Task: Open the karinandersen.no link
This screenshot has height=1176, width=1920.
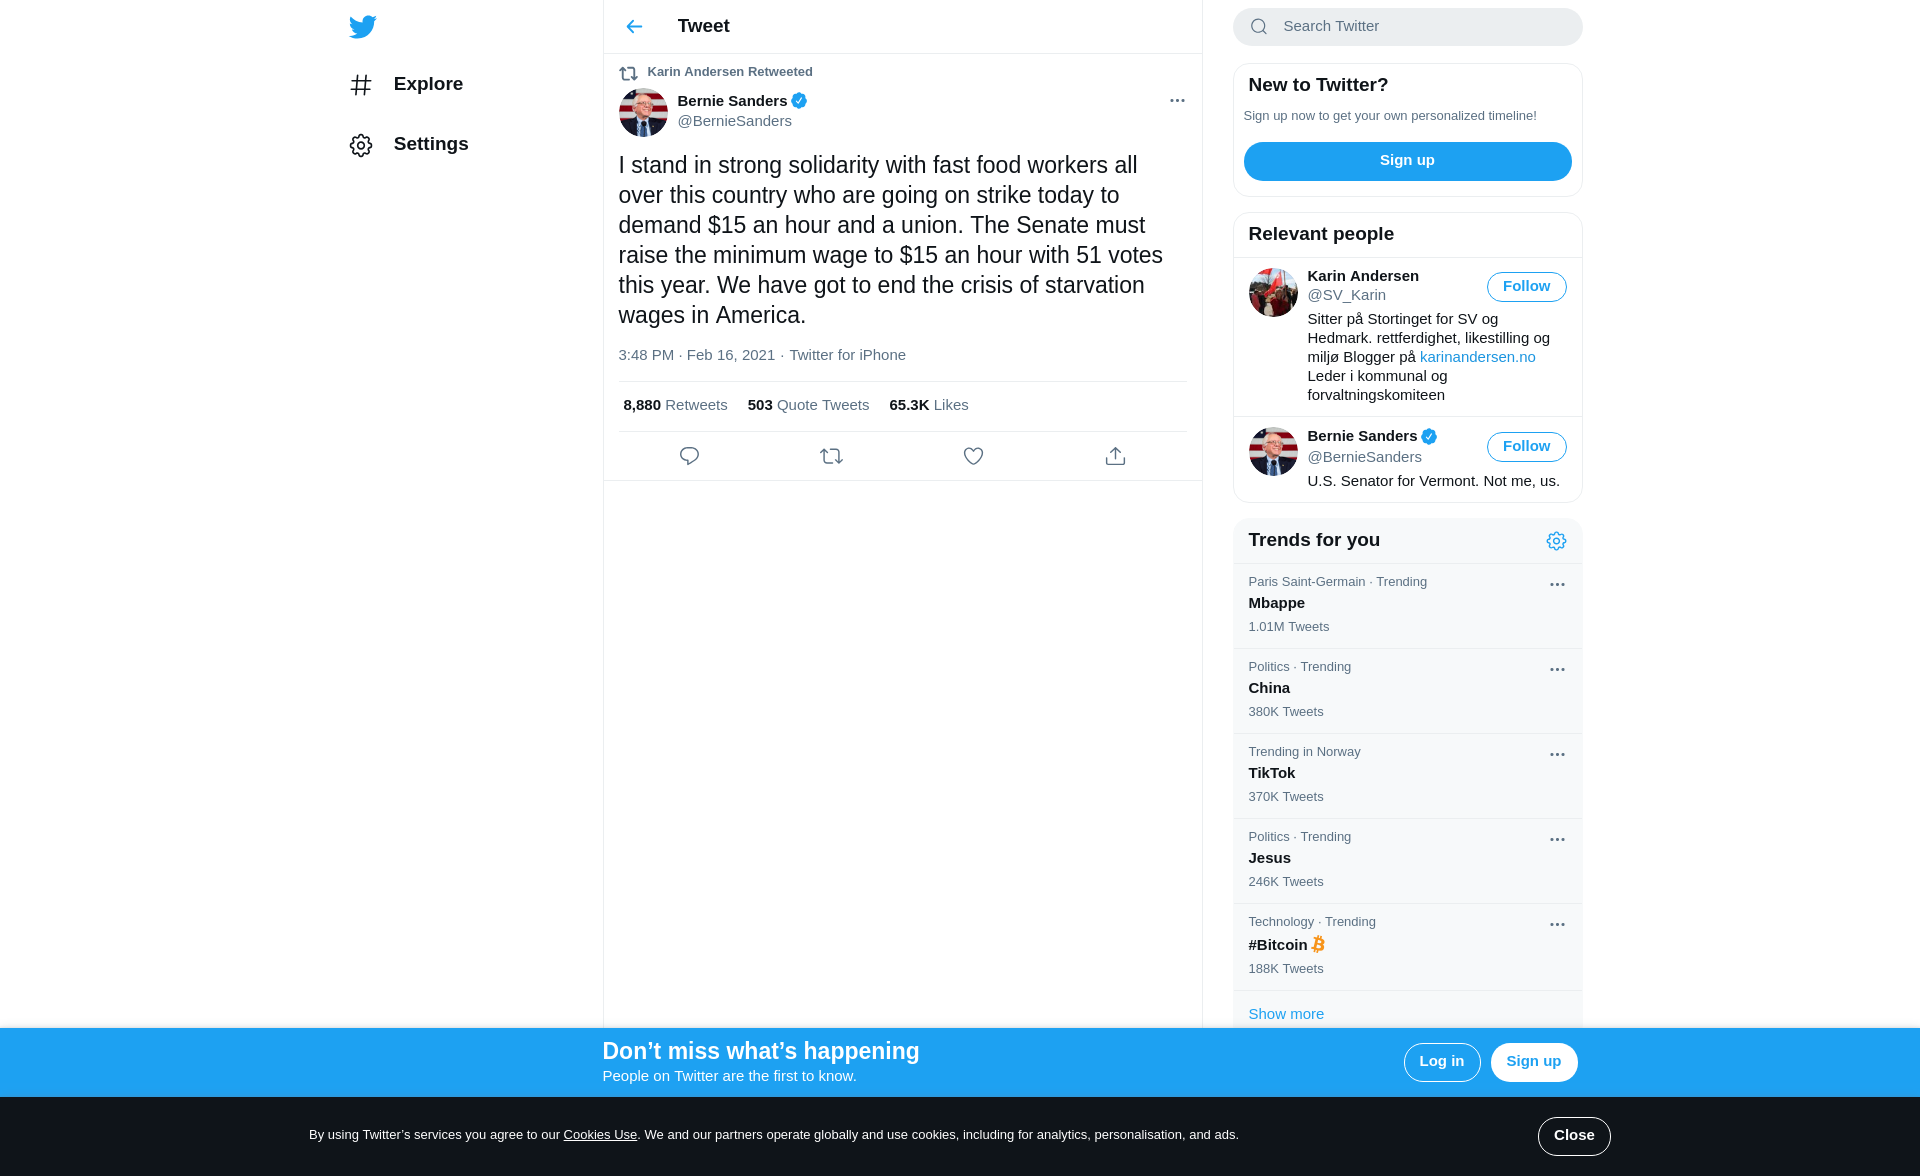Action: [1477, 357]
